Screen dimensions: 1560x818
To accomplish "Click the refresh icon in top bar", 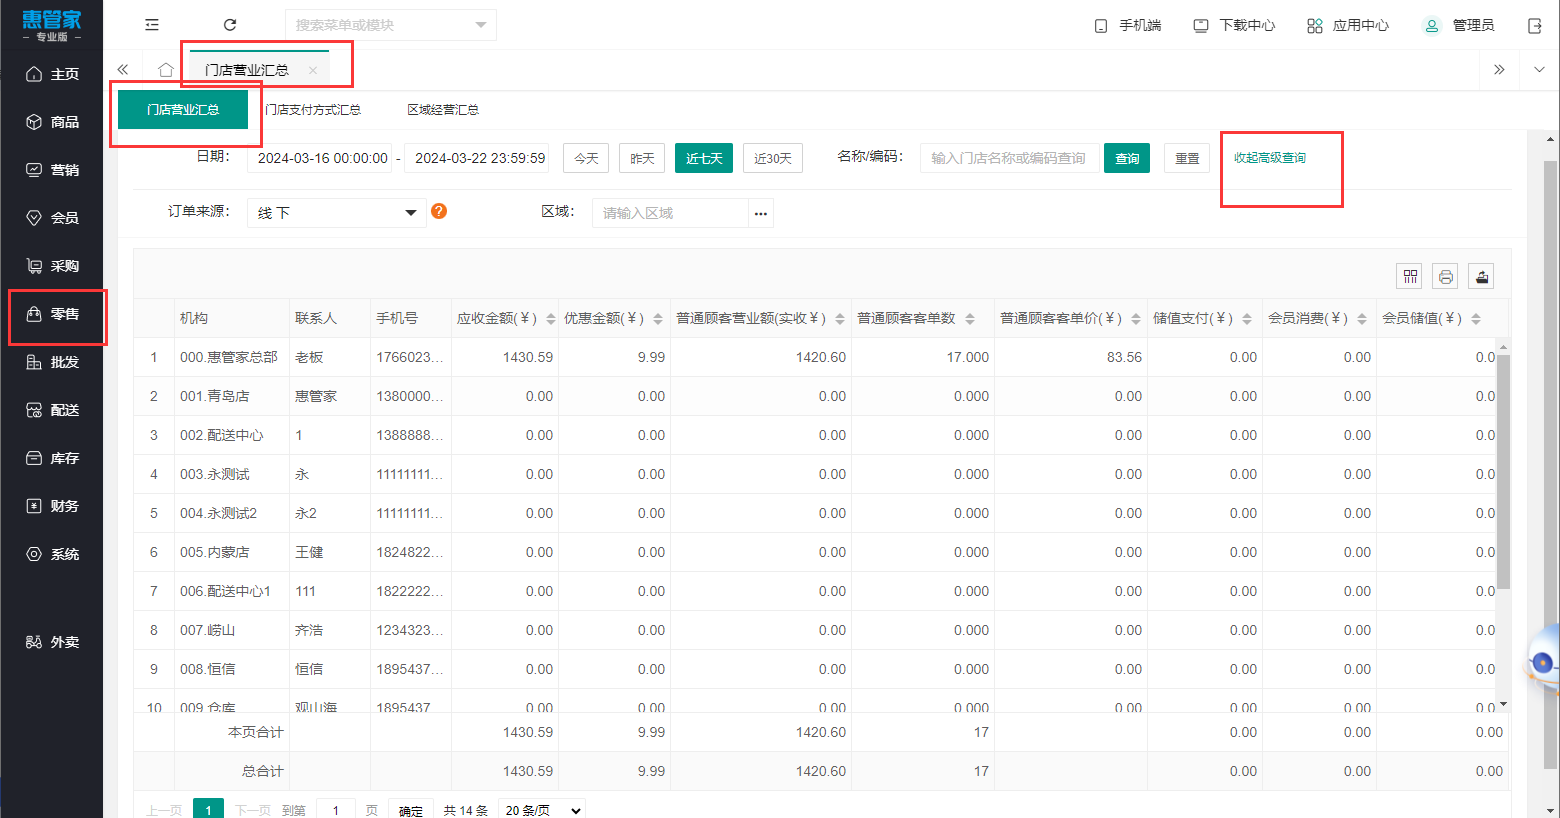I will click(x=230, y=25).
